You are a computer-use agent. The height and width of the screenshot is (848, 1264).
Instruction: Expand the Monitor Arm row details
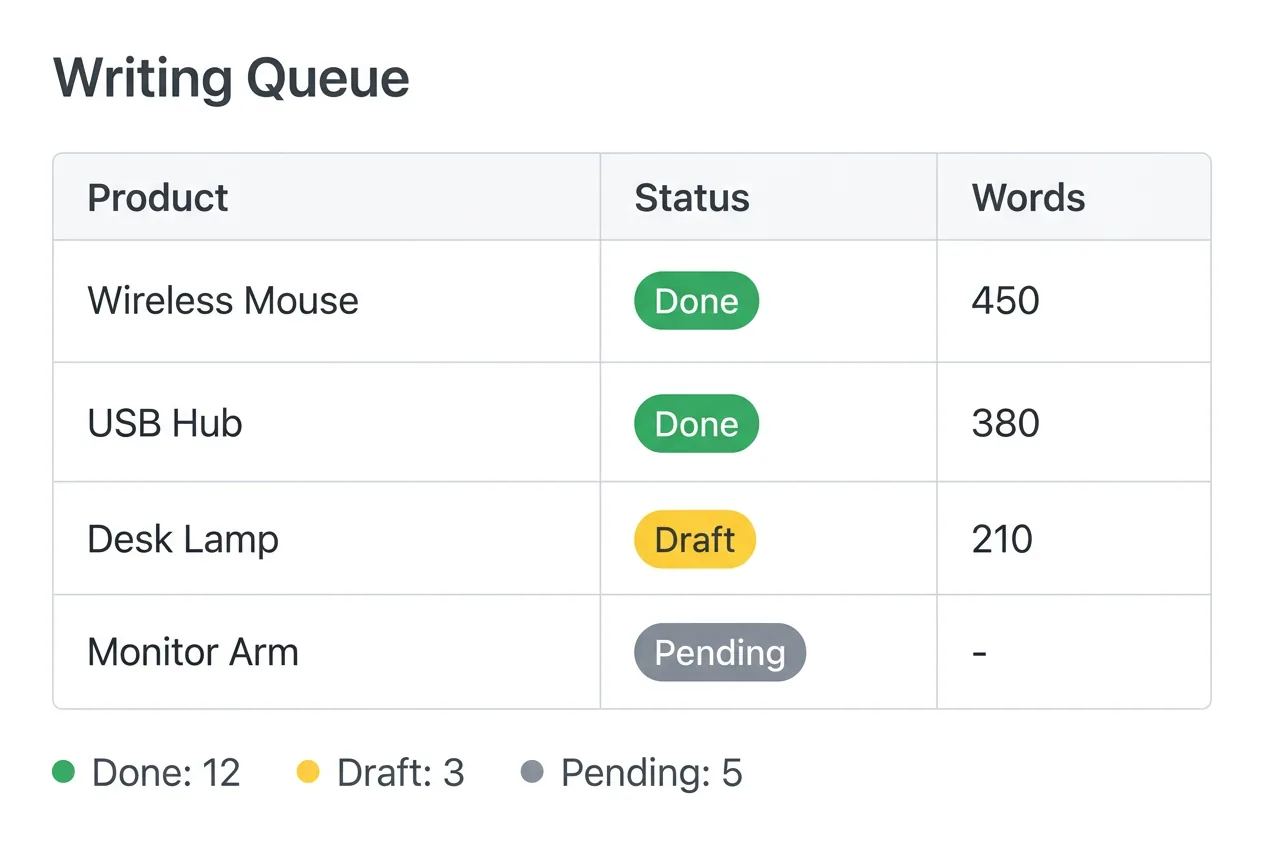193,652
